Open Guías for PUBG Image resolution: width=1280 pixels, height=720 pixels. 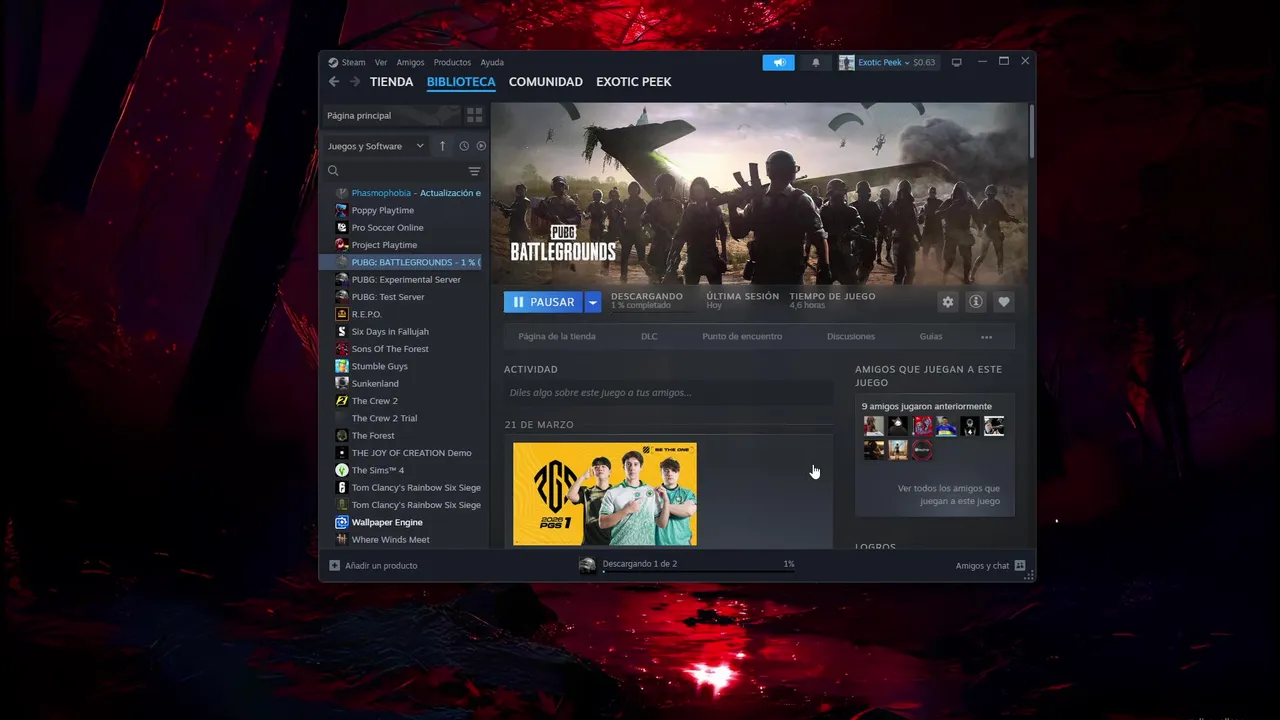tap(931, 337)
